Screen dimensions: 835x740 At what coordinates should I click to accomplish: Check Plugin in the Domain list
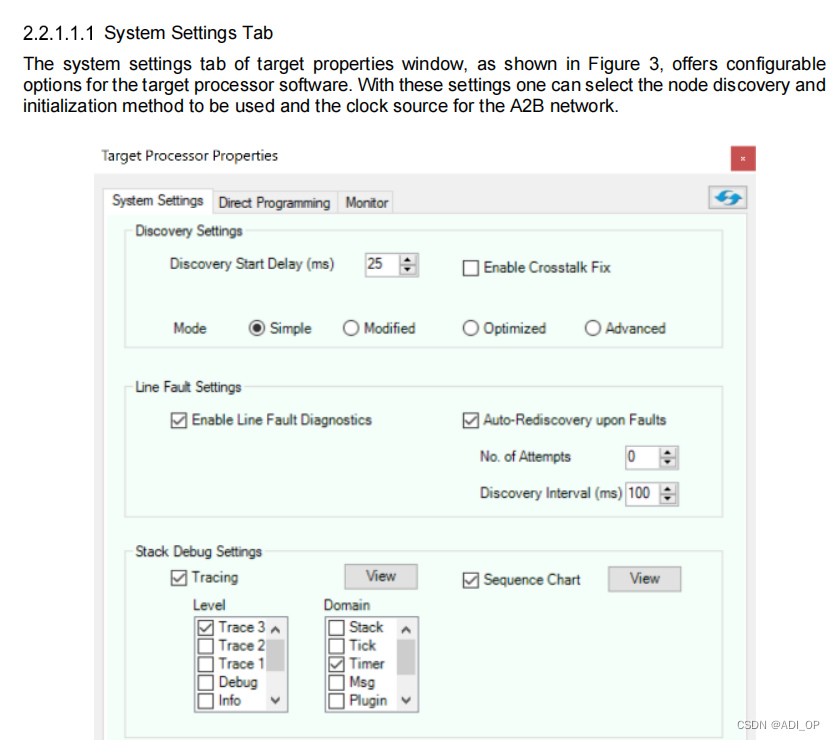point(336,701)
